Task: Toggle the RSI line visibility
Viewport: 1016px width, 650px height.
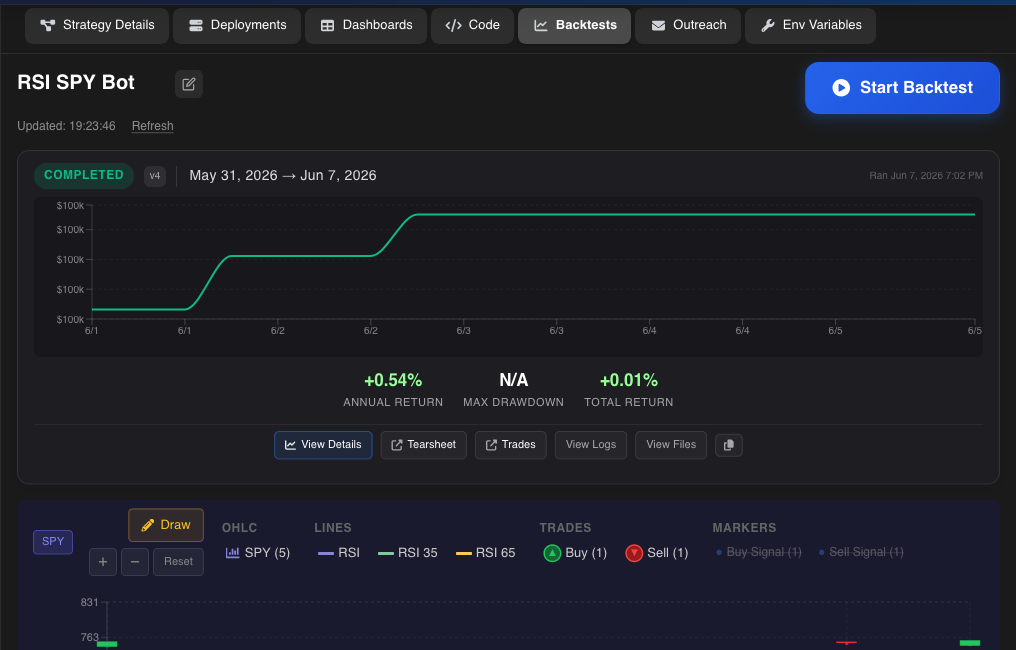Action: [x=339, y=553]
